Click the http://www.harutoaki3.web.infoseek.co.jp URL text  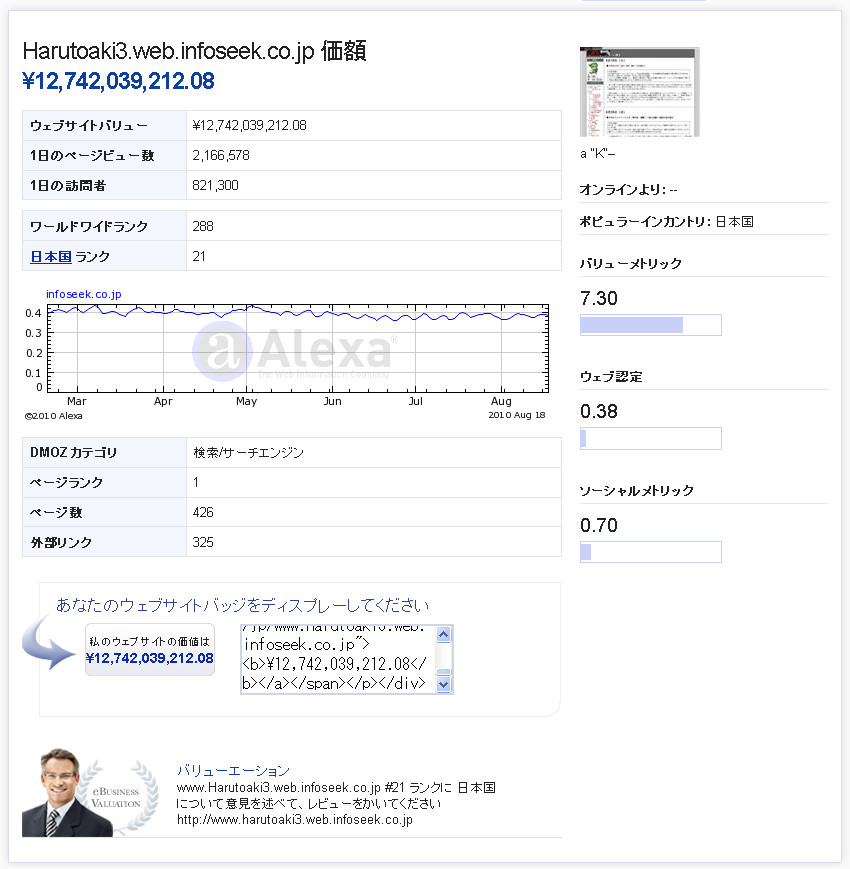(295, 820)
